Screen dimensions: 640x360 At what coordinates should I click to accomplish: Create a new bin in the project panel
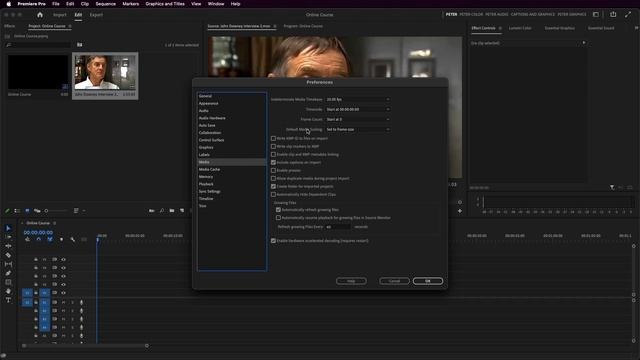(172, 211)
